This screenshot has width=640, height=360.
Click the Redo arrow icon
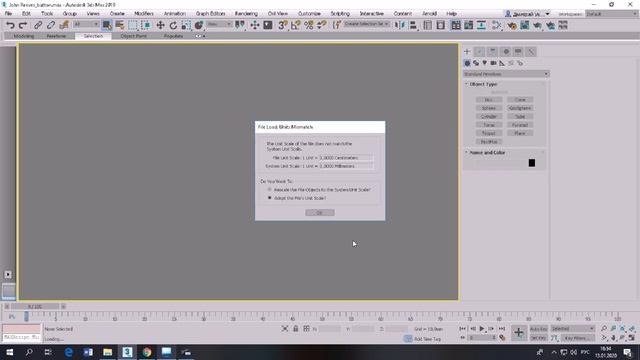pyautogui.click(x=23, y=25)
